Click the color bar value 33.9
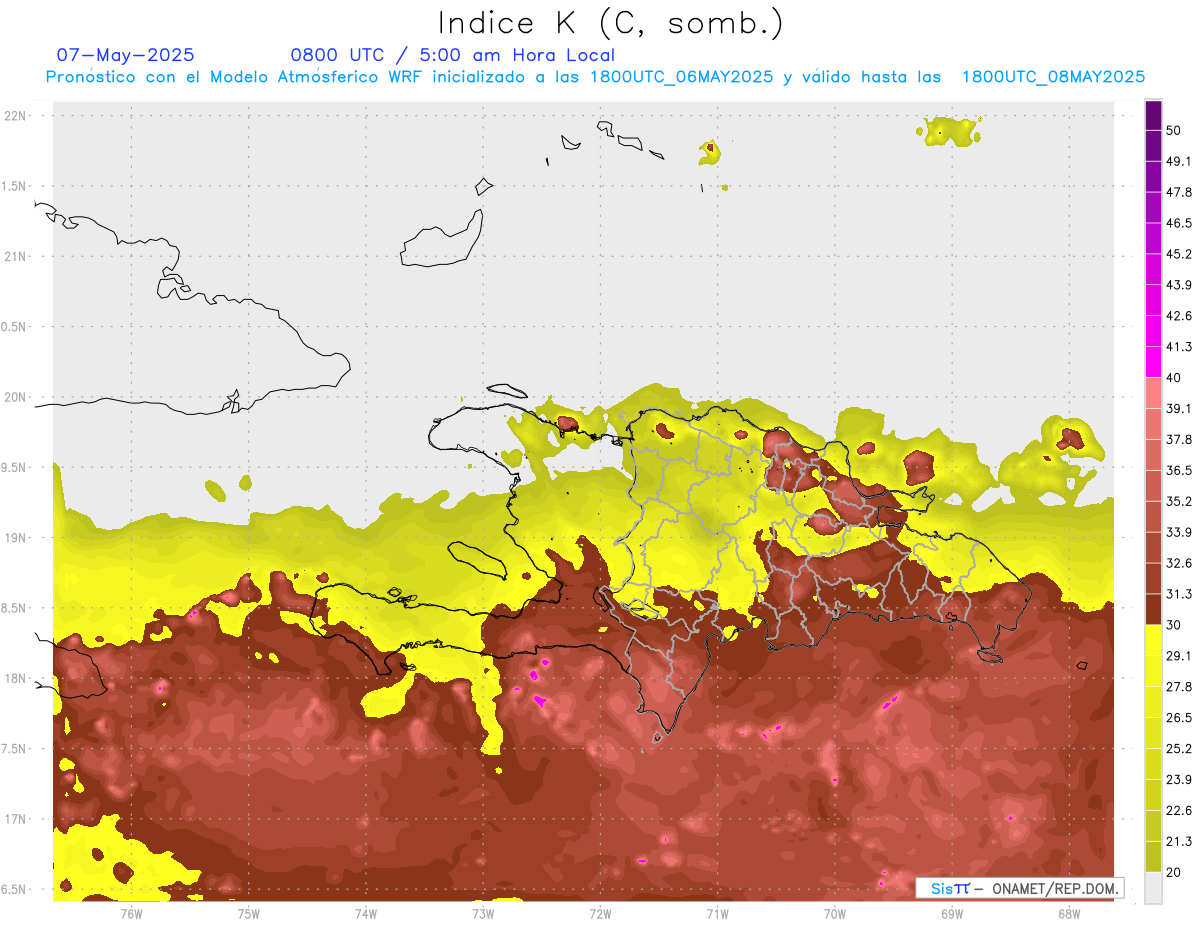The width and height of the screenshot is (1200, 927). [x=1179, y=532]
